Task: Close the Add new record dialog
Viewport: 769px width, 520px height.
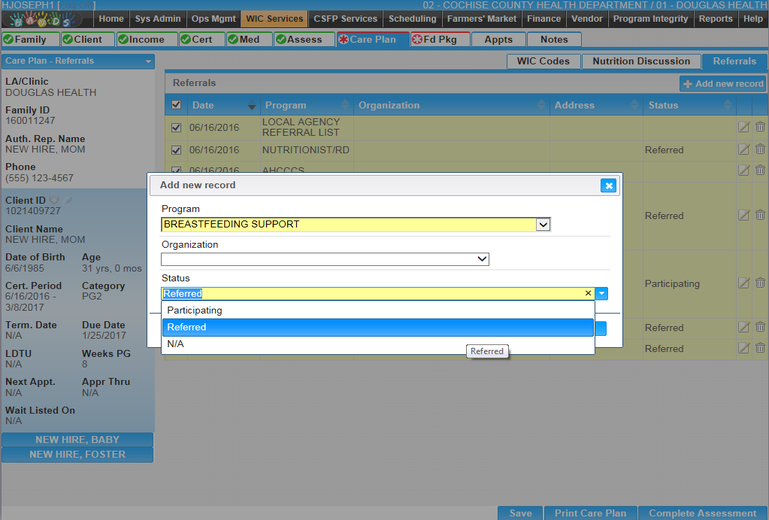Action: 608,185
